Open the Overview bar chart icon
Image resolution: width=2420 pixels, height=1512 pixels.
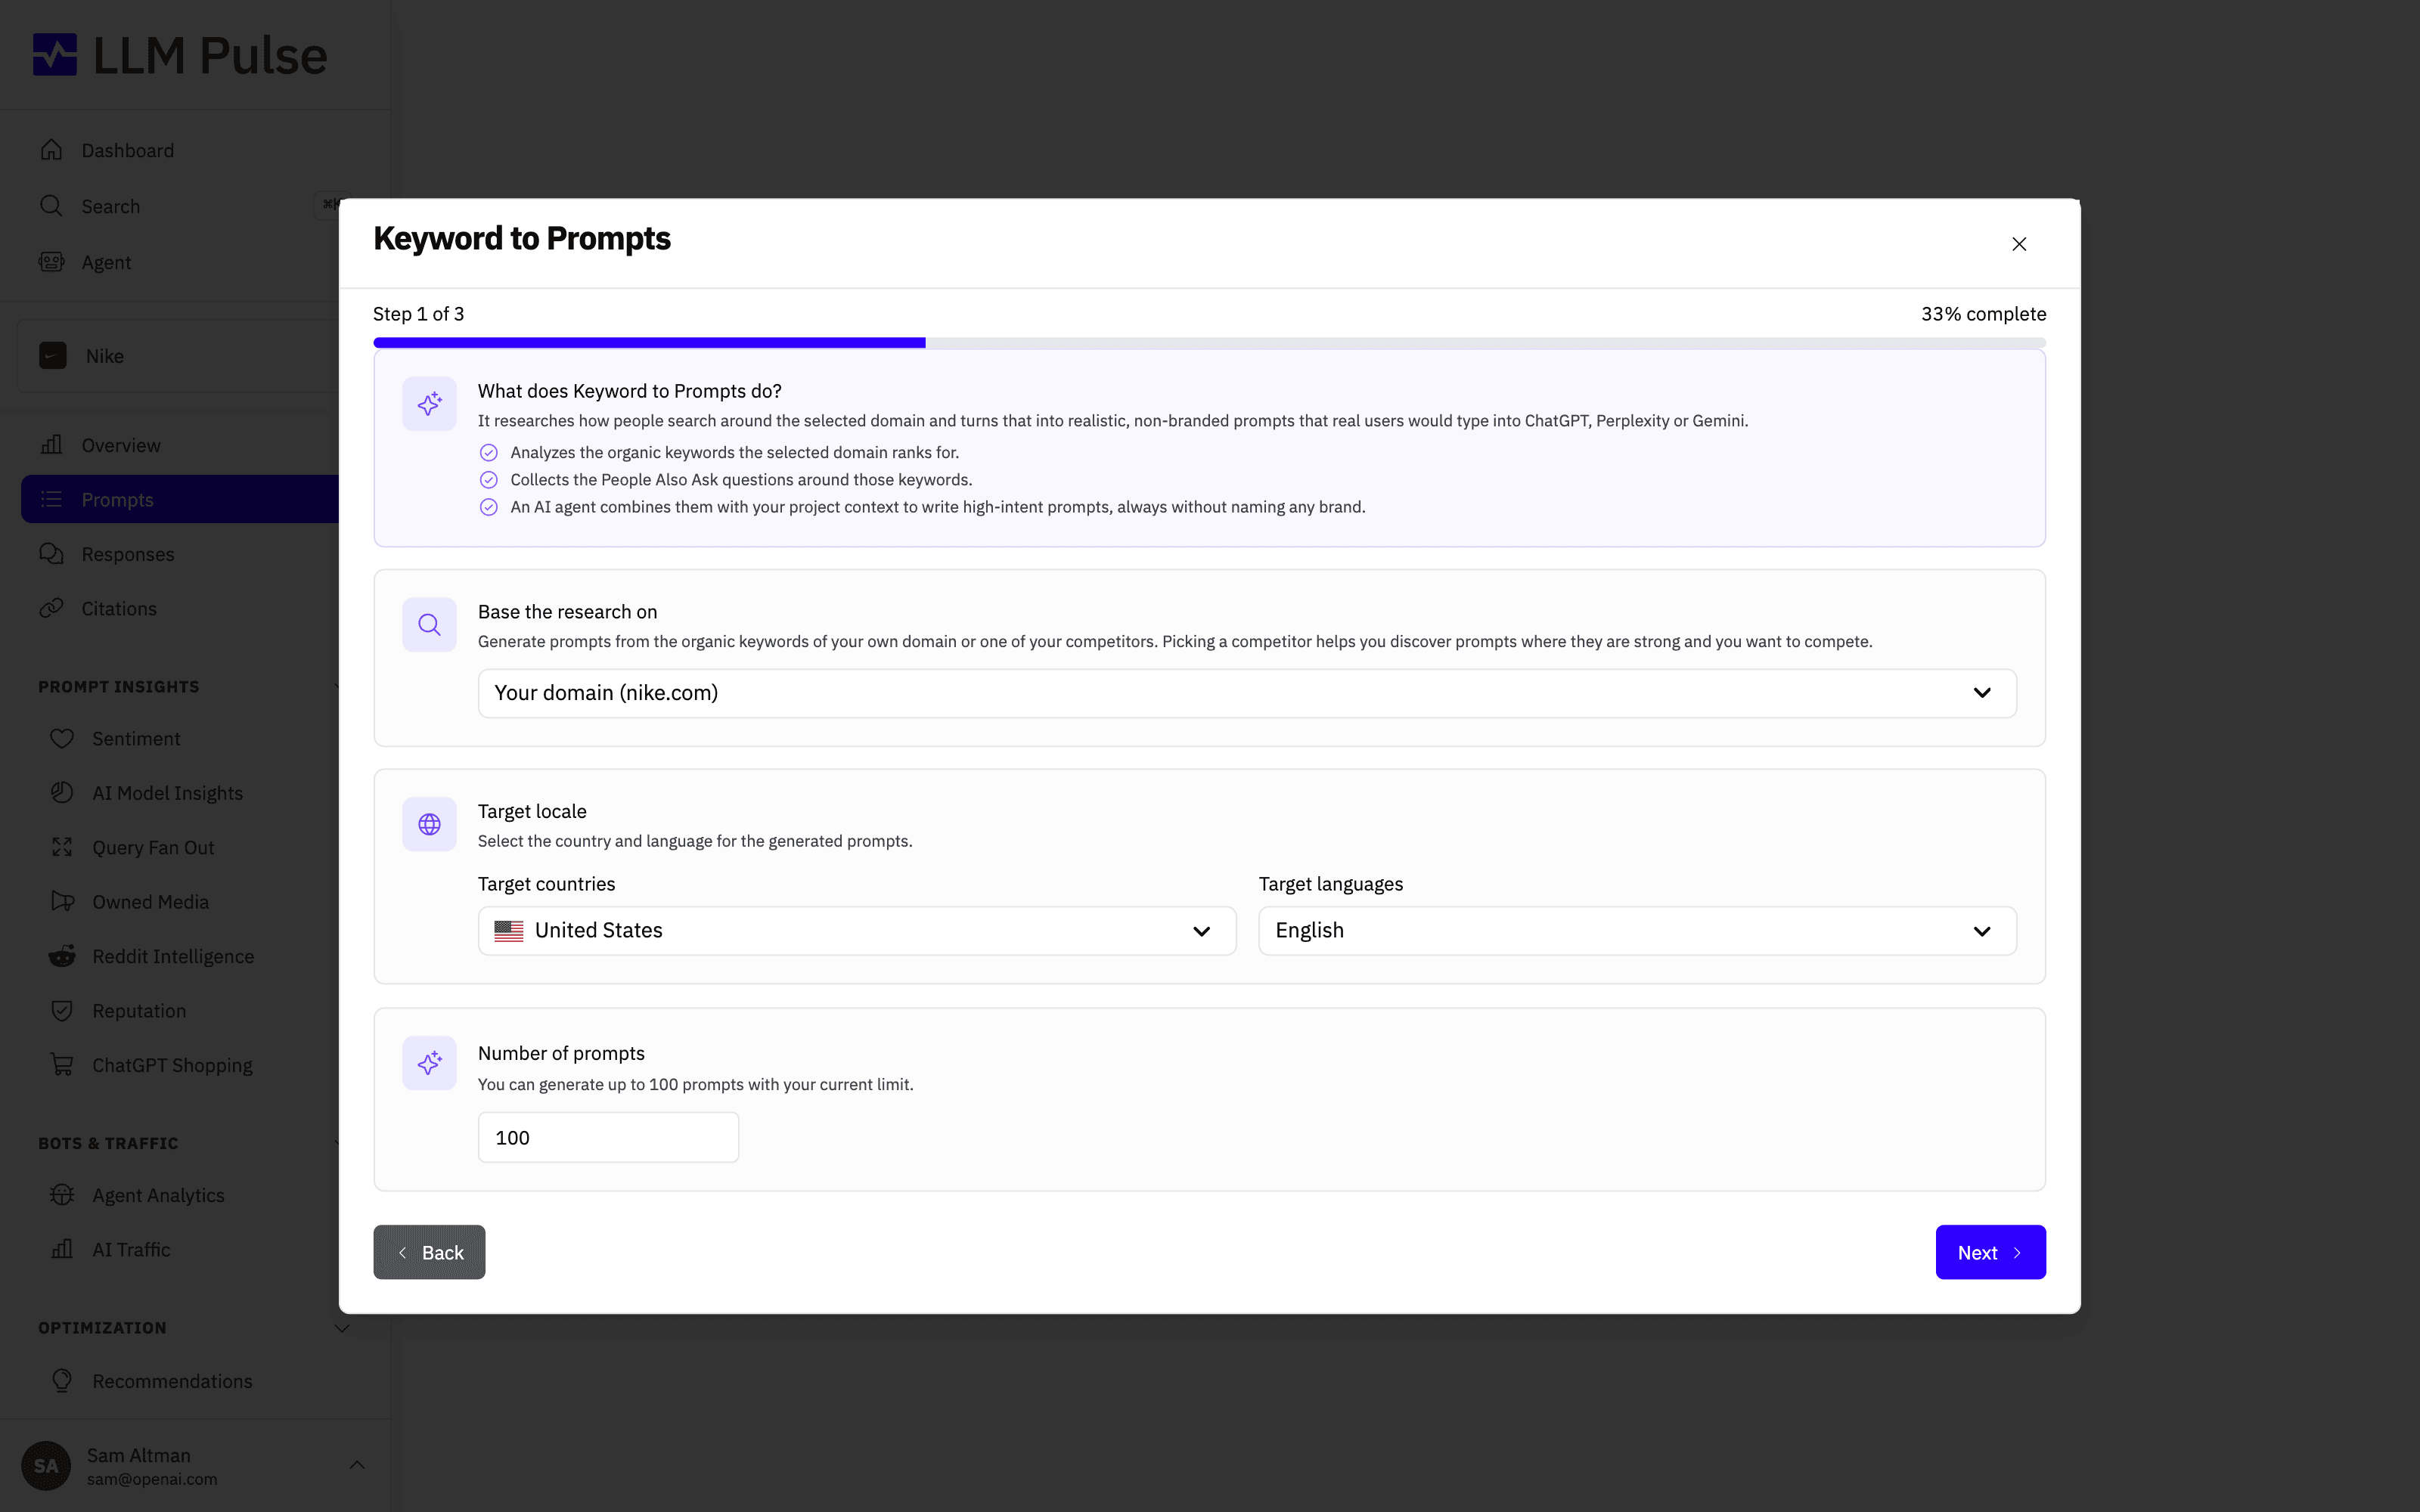click(52, 445)
